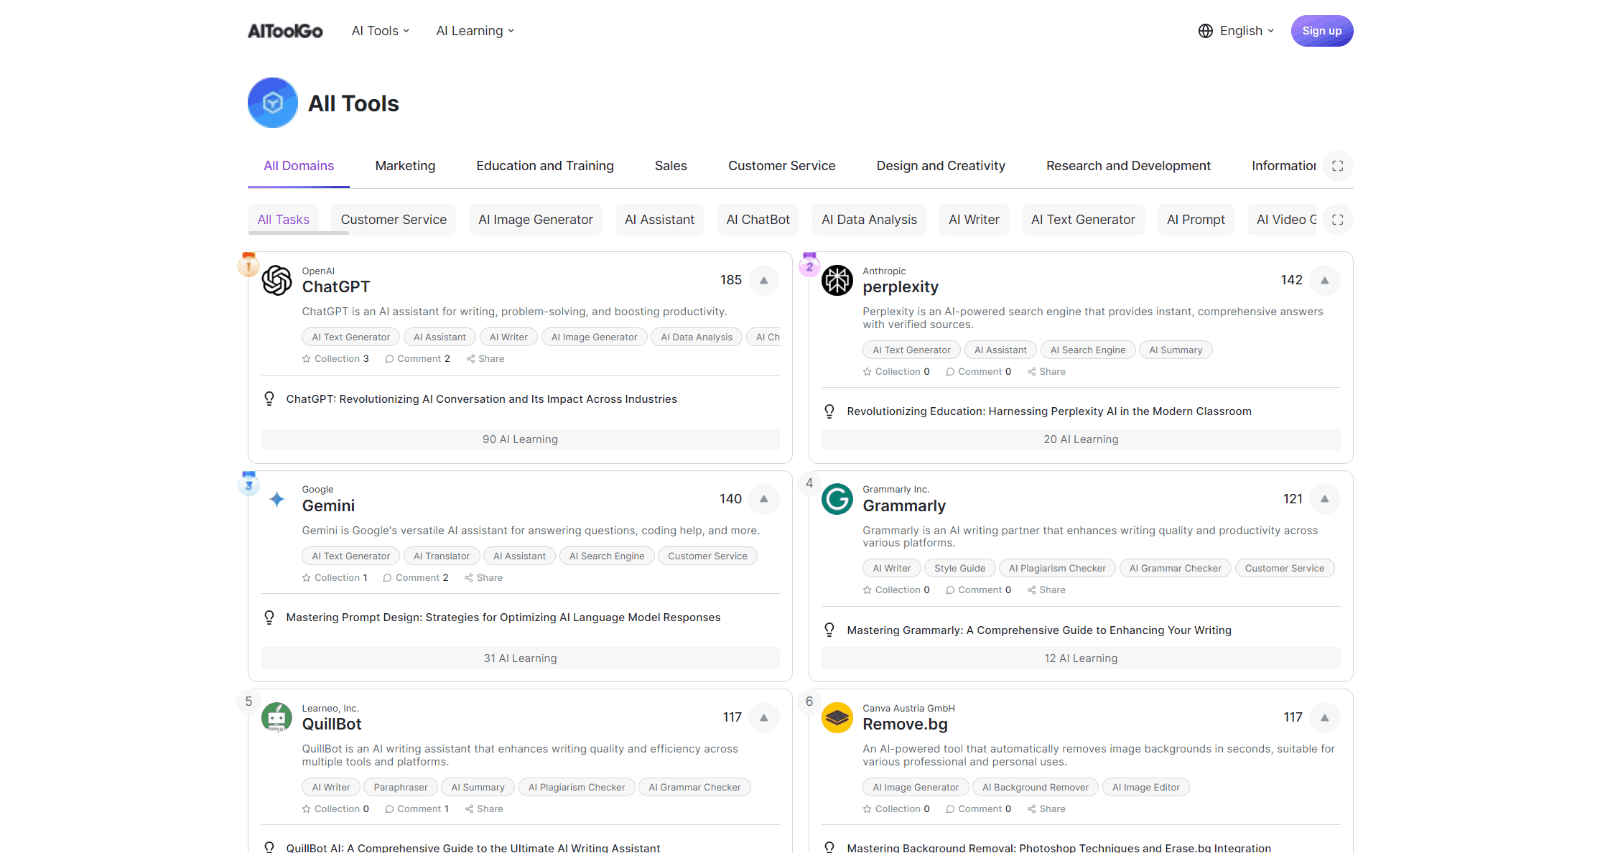This screenshot has height=853, width=1600.
Task: Upvote ChatGPT with the arrow button
Action: point(764,281)
